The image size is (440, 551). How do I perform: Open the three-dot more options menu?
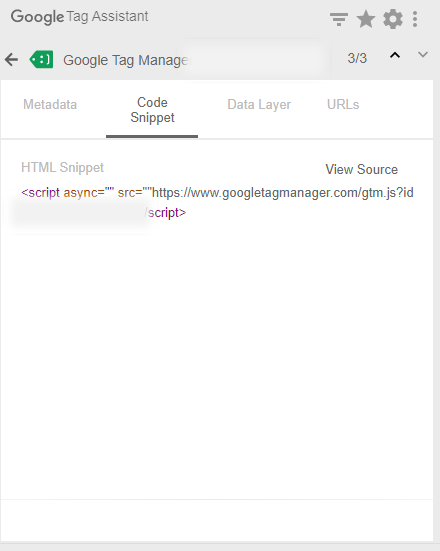(415, 19)
